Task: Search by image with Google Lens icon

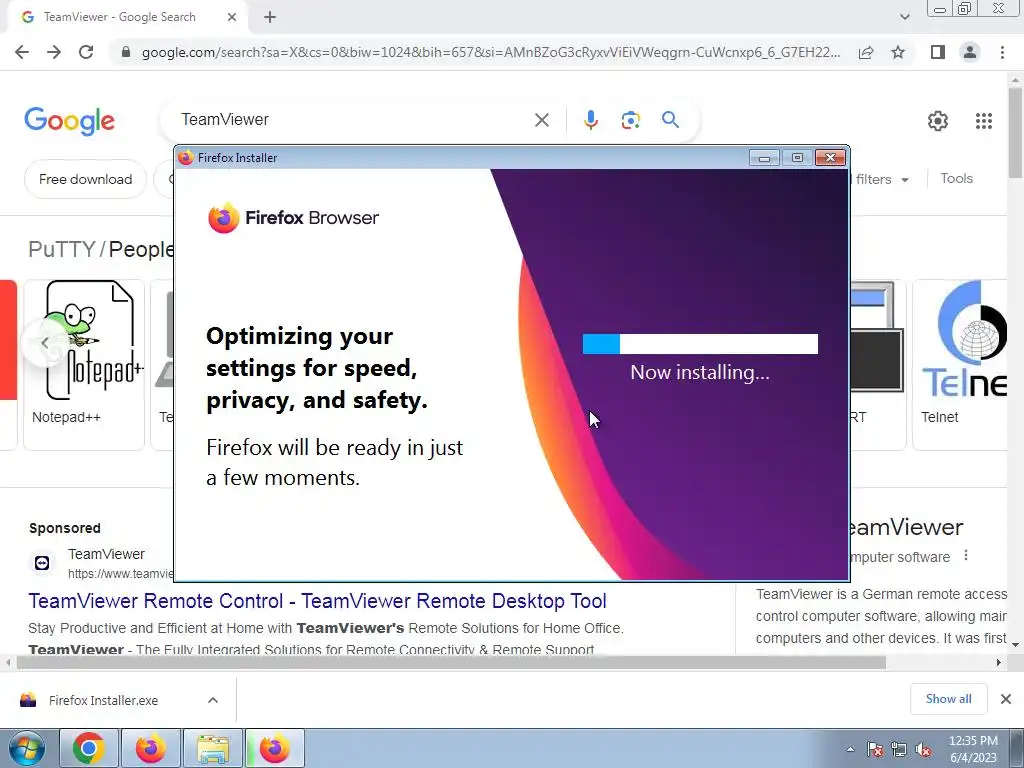Action: (x=630, y=120)
